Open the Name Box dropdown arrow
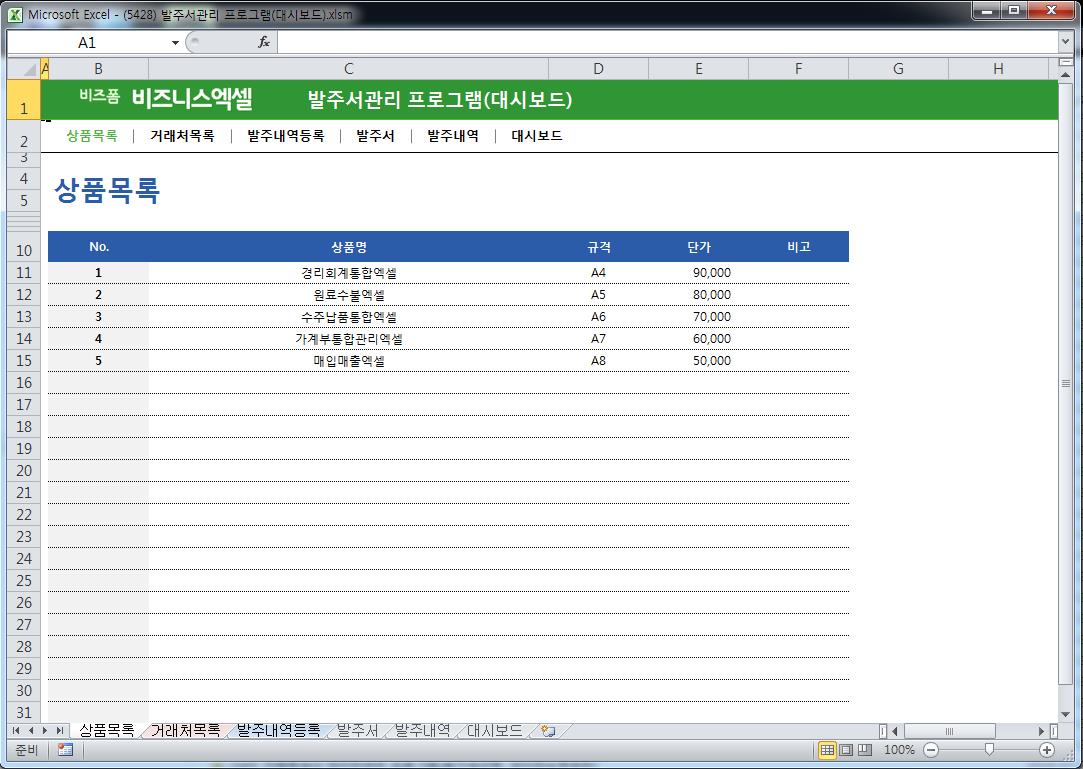This screenshot has width=1083, height=769. pos(175,43)
